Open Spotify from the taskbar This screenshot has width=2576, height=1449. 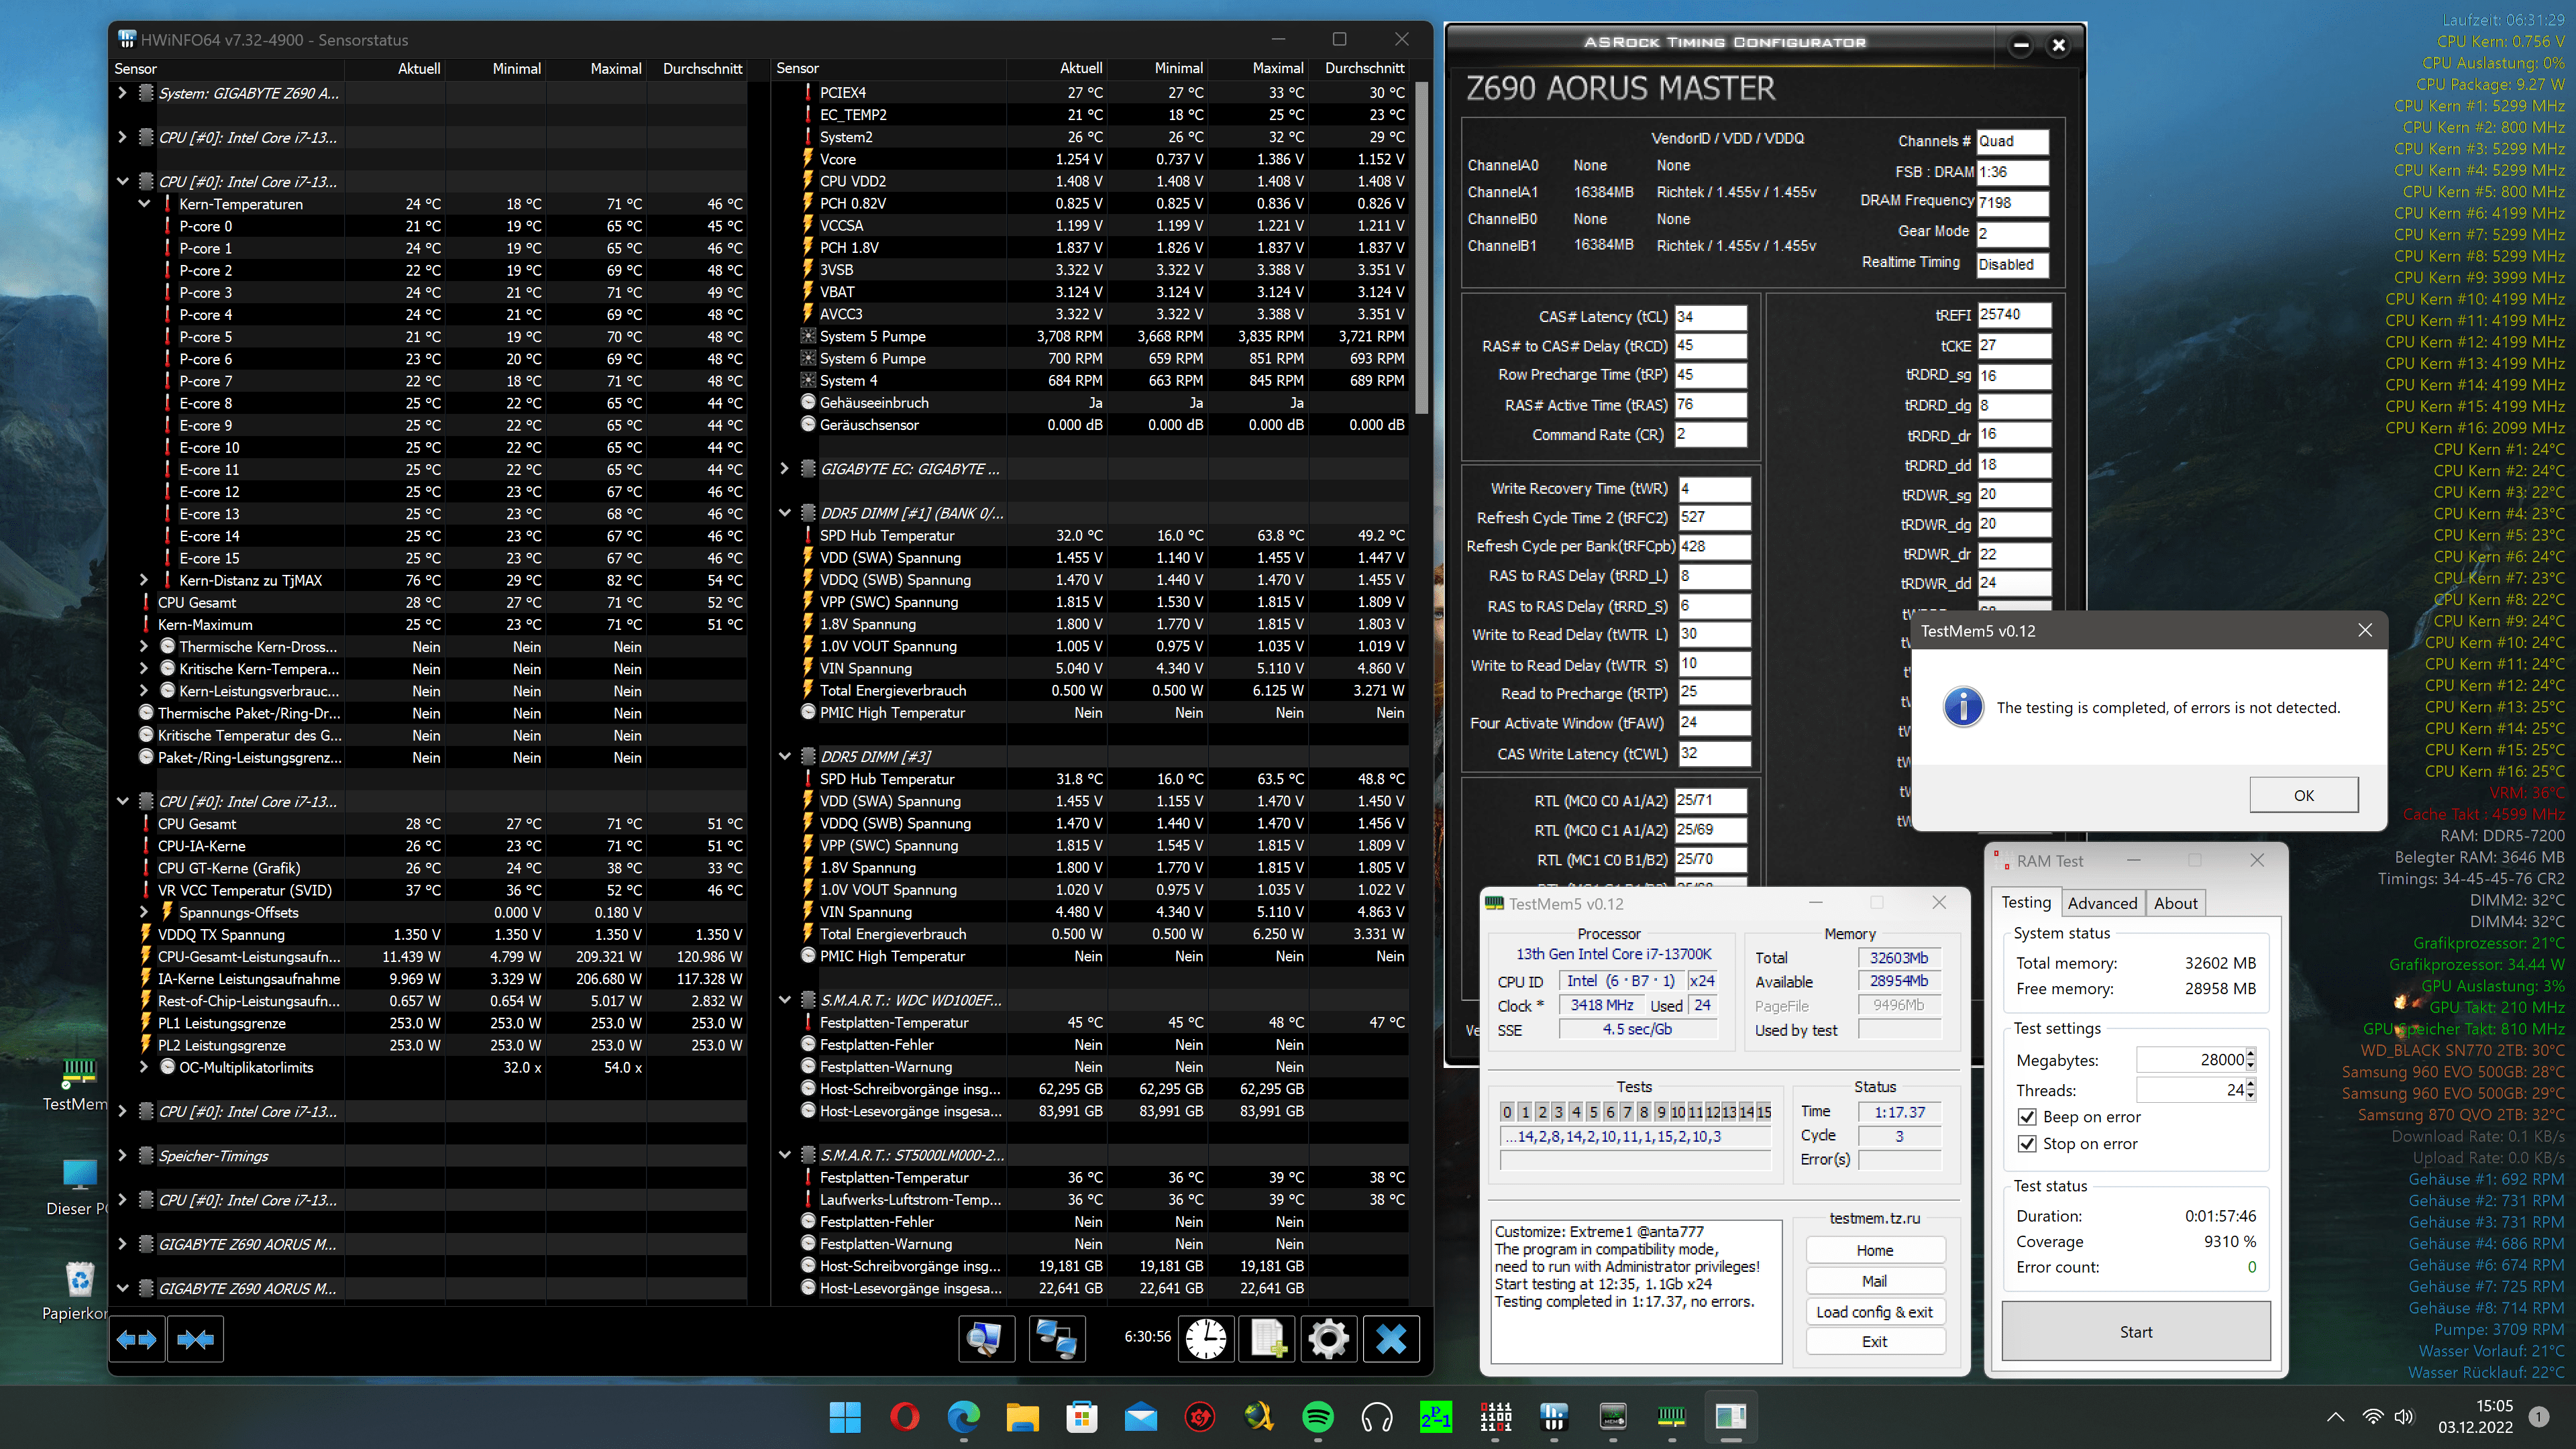pyautogui.click(x=1317, y=1417)
